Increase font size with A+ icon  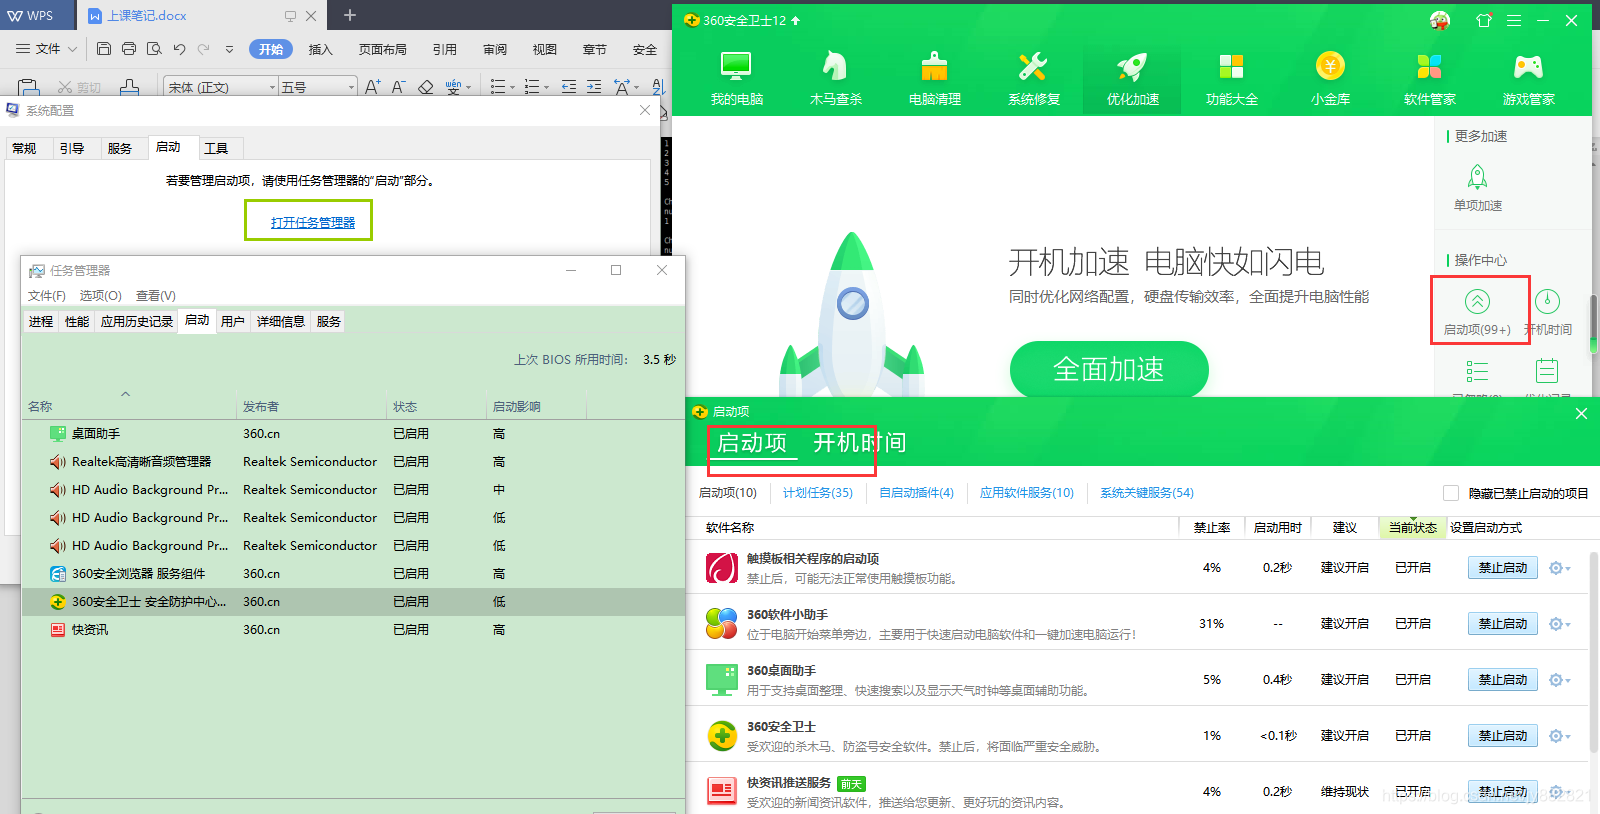tap(372, 87)
